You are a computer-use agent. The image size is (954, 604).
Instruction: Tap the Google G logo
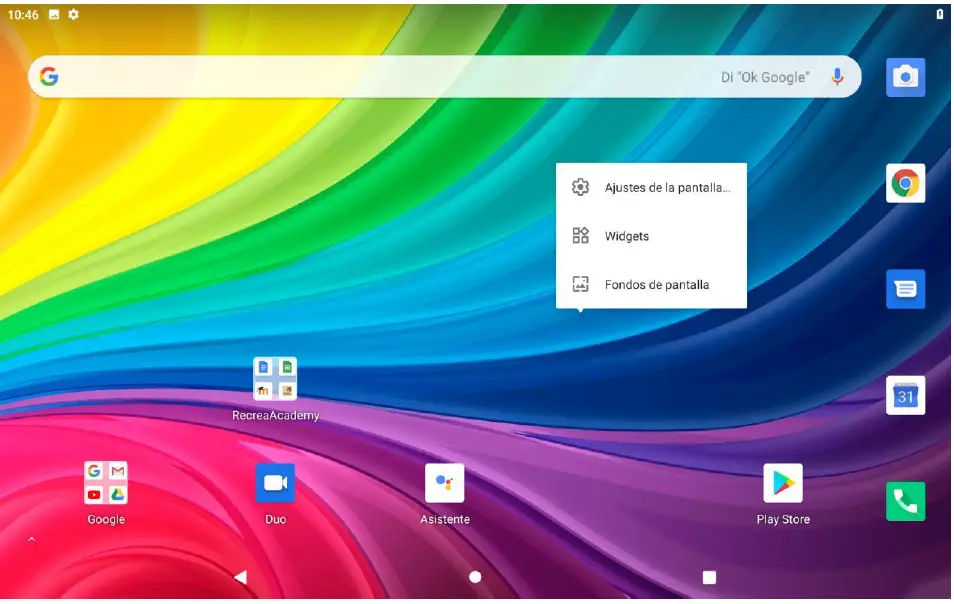pos(49,77)
